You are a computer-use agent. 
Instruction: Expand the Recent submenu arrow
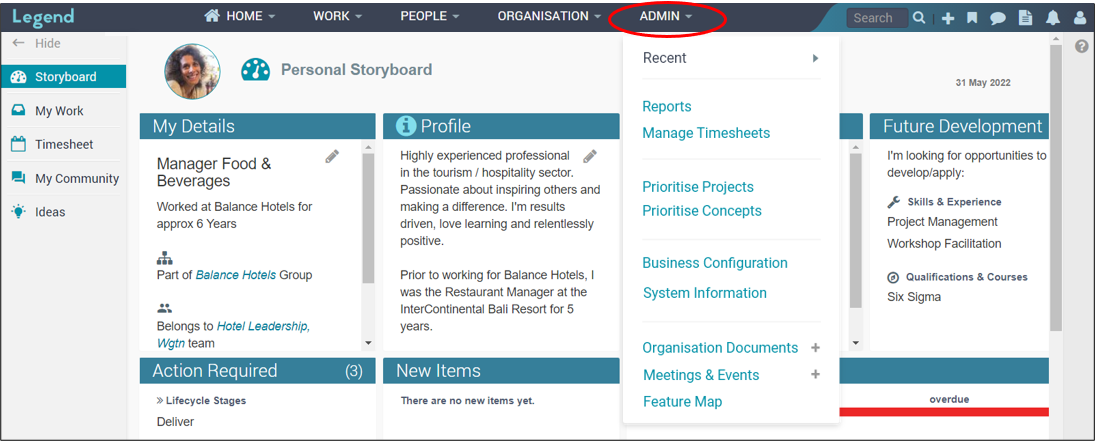coord(816,58)
